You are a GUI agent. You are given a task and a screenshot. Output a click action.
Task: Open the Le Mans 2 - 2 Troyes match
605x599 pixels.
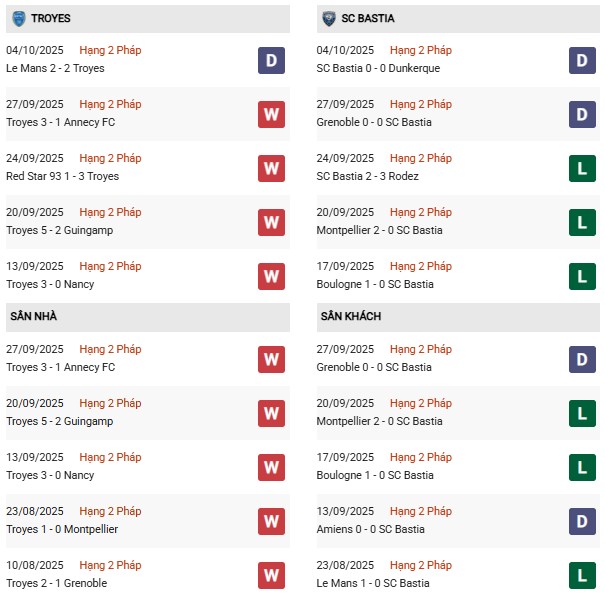tap(55, 68)
